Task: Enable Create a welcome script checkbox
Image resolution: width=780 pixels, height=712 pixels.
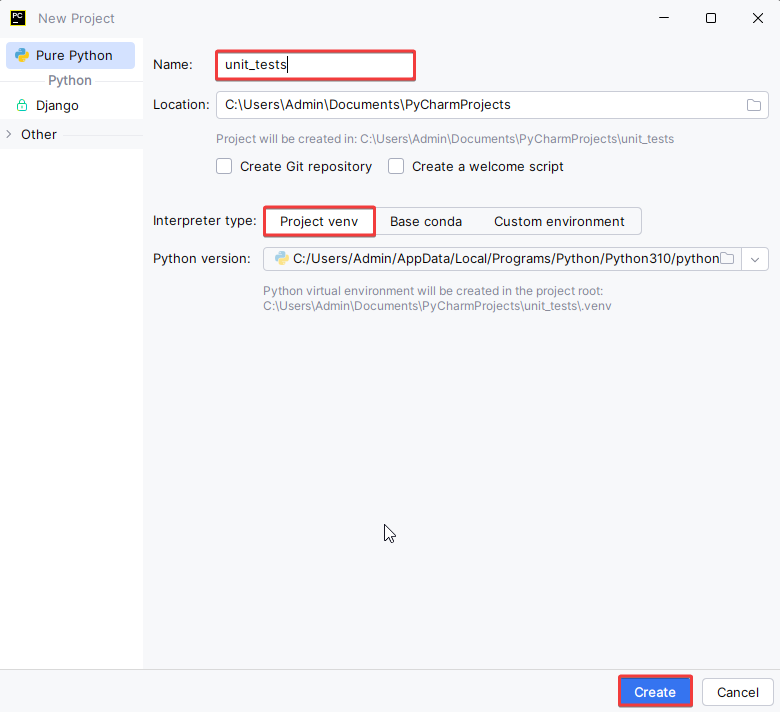Action: point(396,166)
